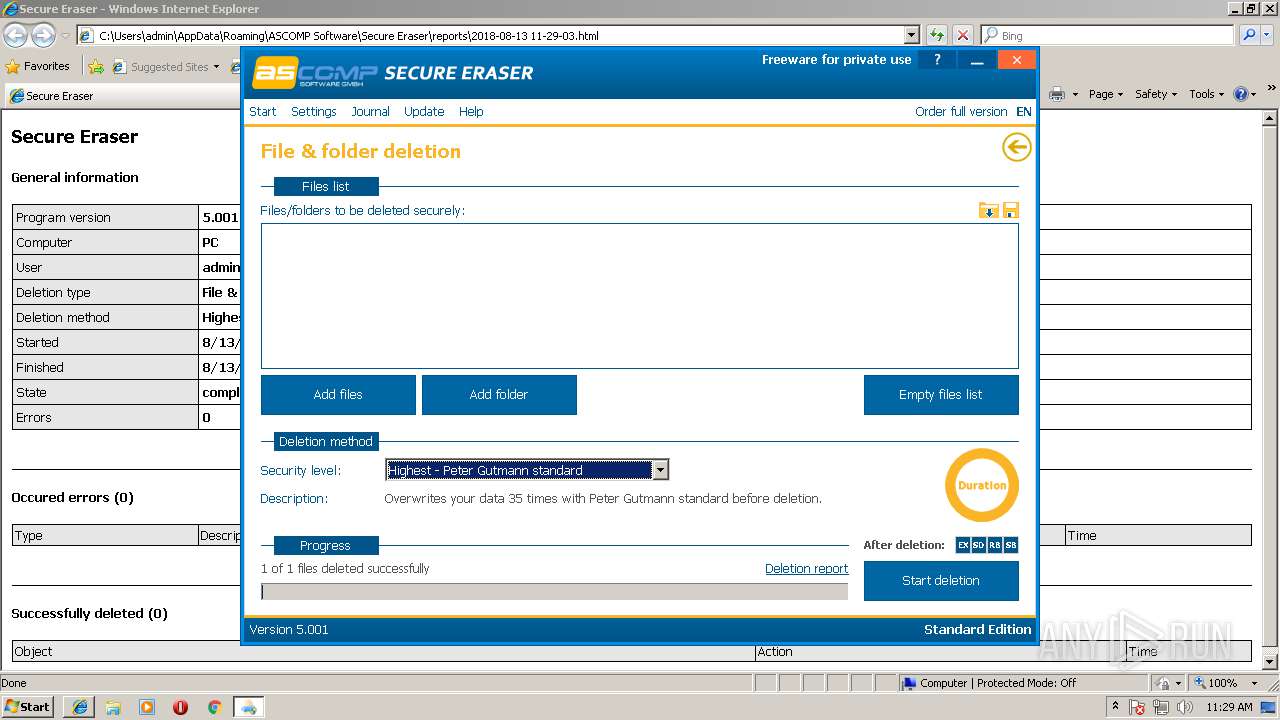Open the Help menu in Secure Eraser
1280x720 pixels.
point(471,111)
